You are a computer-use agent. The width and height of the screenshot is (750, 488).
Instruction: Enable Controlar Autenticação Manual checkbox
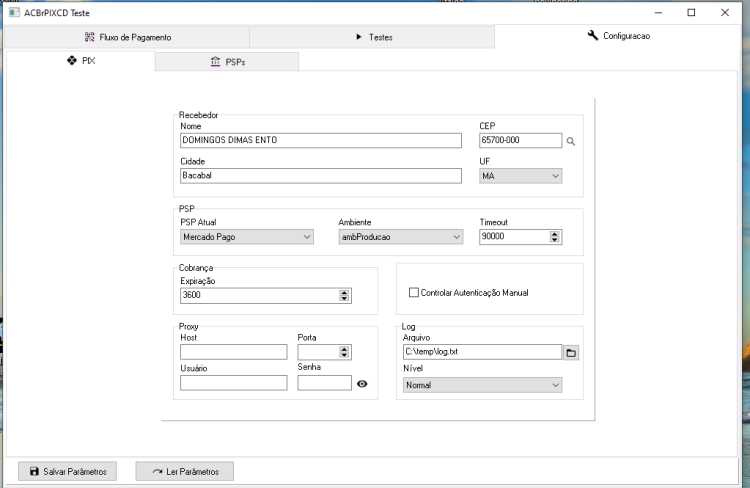point(414,292)
